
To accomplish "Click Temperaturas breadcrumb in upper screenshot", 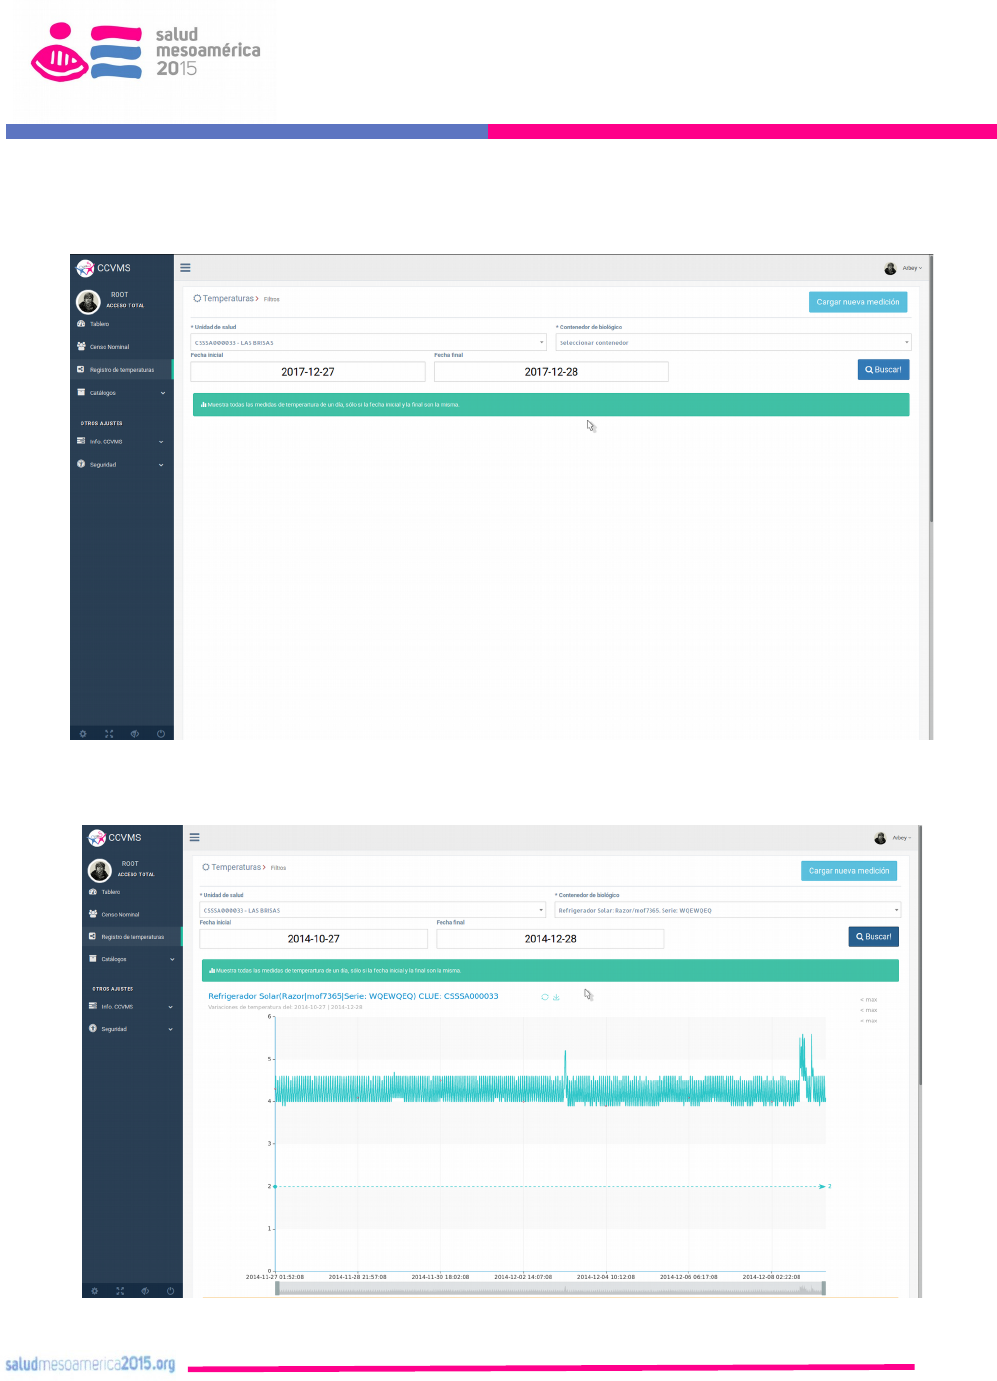I will click(x=228, y=299).
